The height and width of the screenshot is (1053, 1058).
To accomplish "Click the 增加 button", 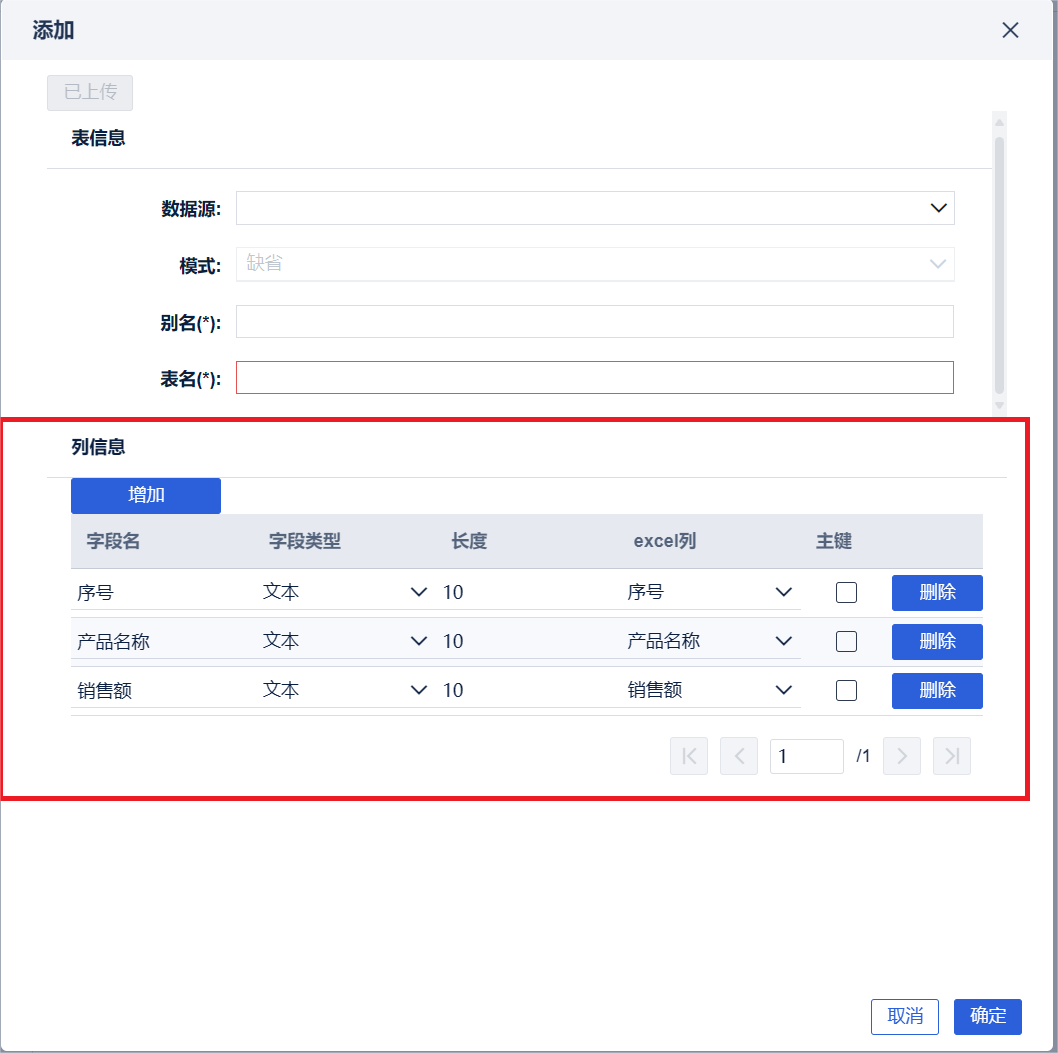I will pos(146,496).
